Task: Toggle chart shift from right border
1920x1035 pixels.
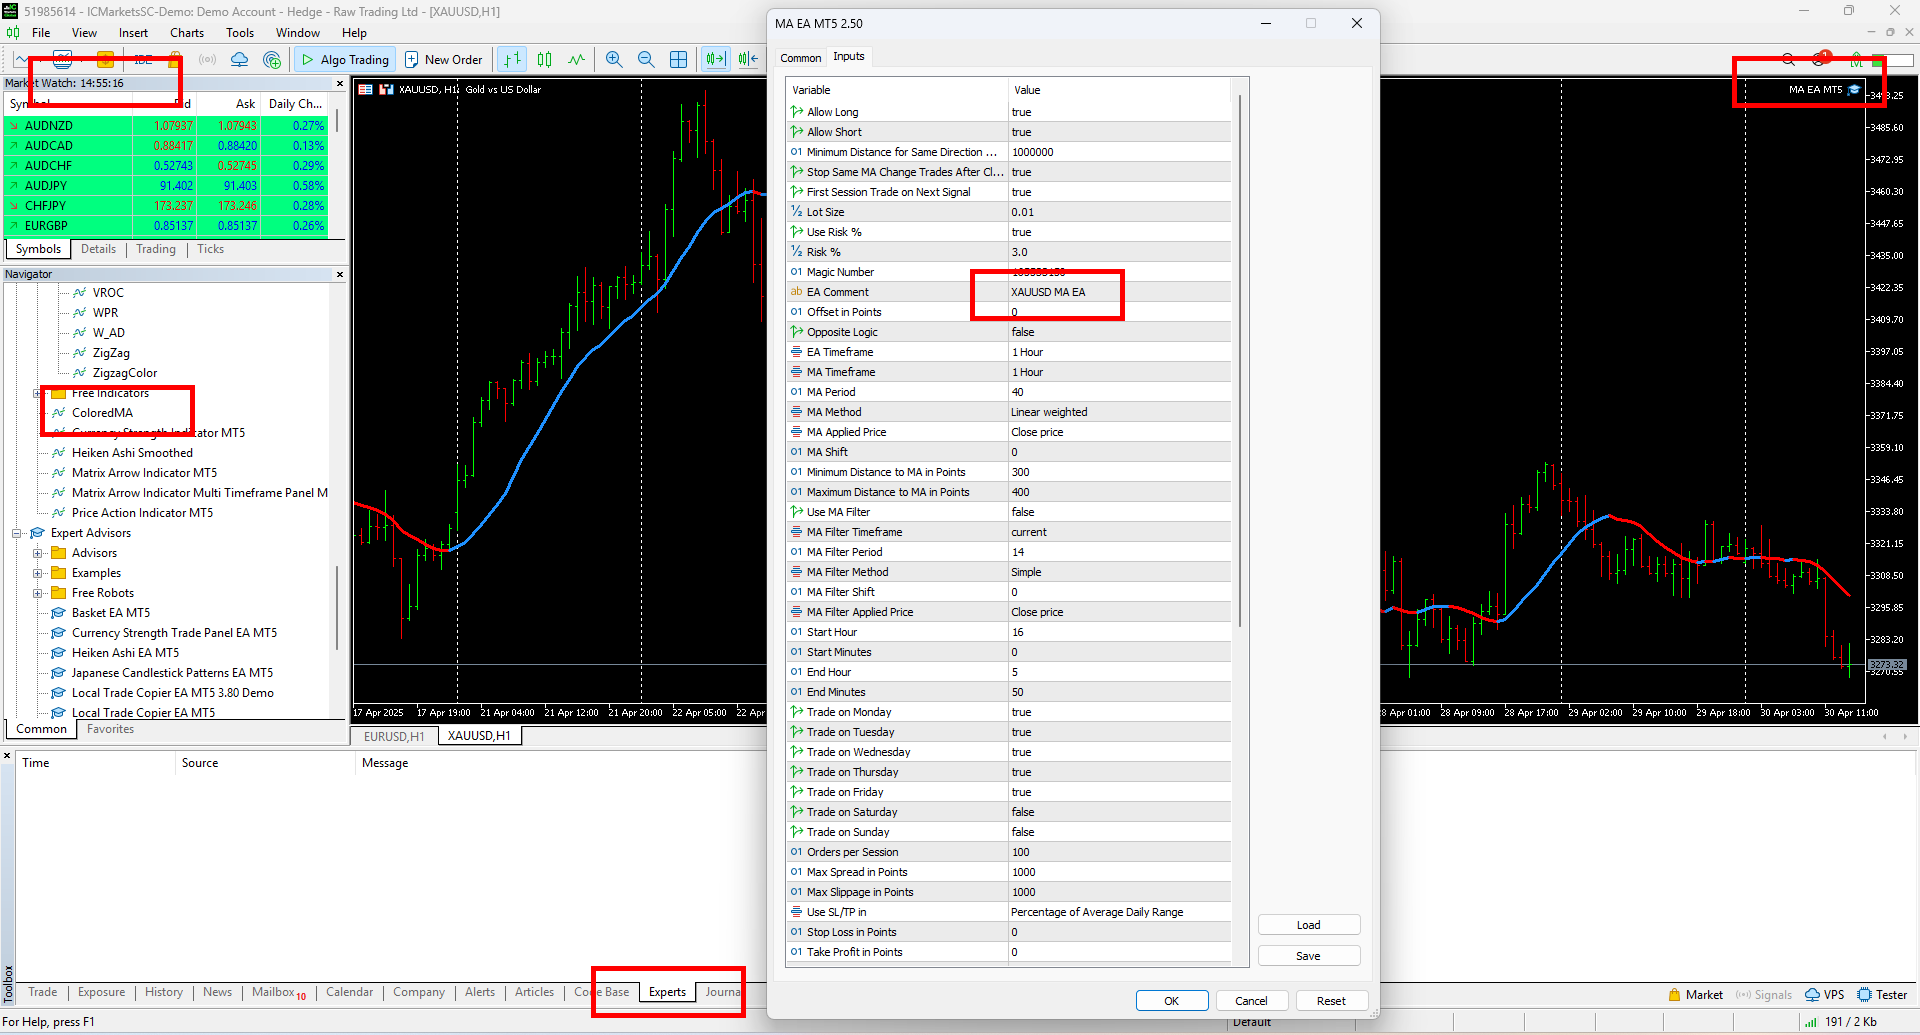Action: pyautogui.click(x=748, y=60)
